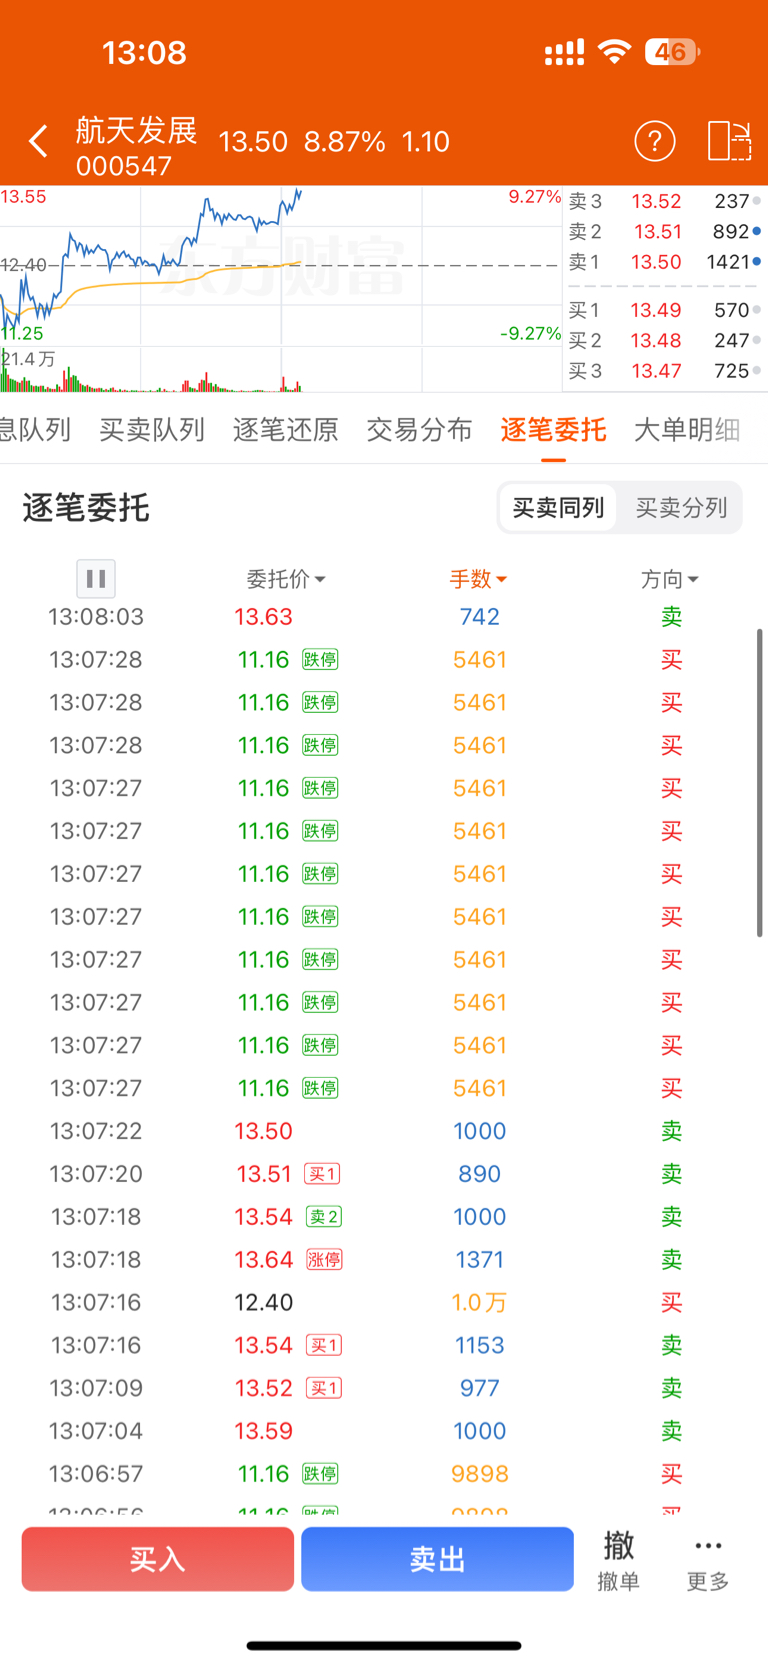The width and height of the screenshot is (768, 1665).
Task: Switch to the 交易分布 tab
Action: click(419, 430)
